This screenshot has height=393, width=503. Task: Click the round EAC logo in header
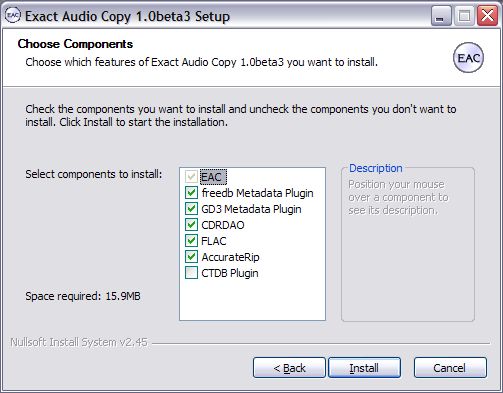(x=468, y=58)
